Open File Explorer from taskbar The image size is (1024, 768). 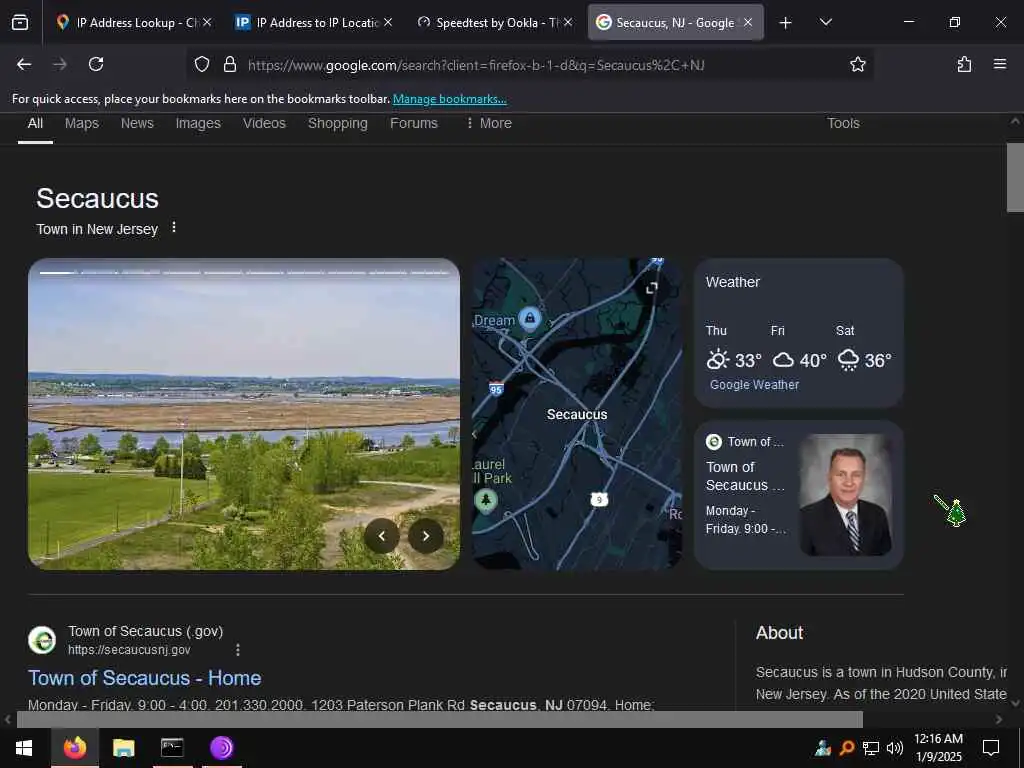(x=123, y=748)
